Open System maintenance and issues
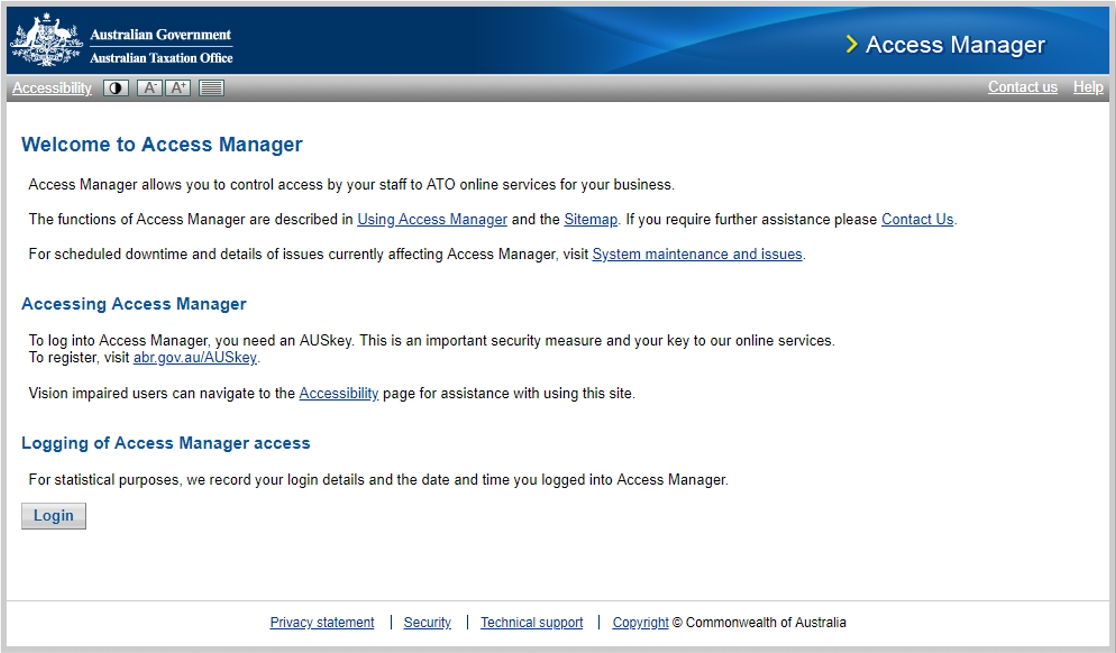The height and width of the screenshot is (653, 1116). click(697, 254)
